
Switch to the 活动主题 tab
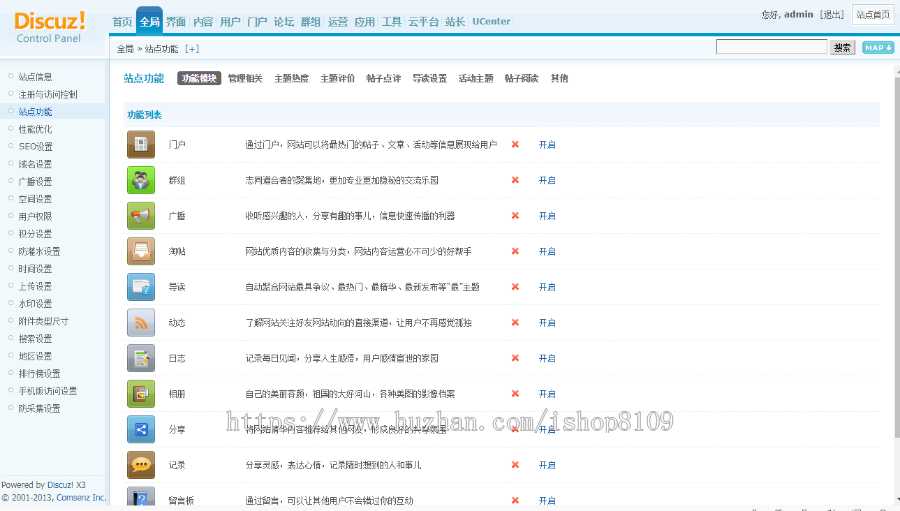475,78
